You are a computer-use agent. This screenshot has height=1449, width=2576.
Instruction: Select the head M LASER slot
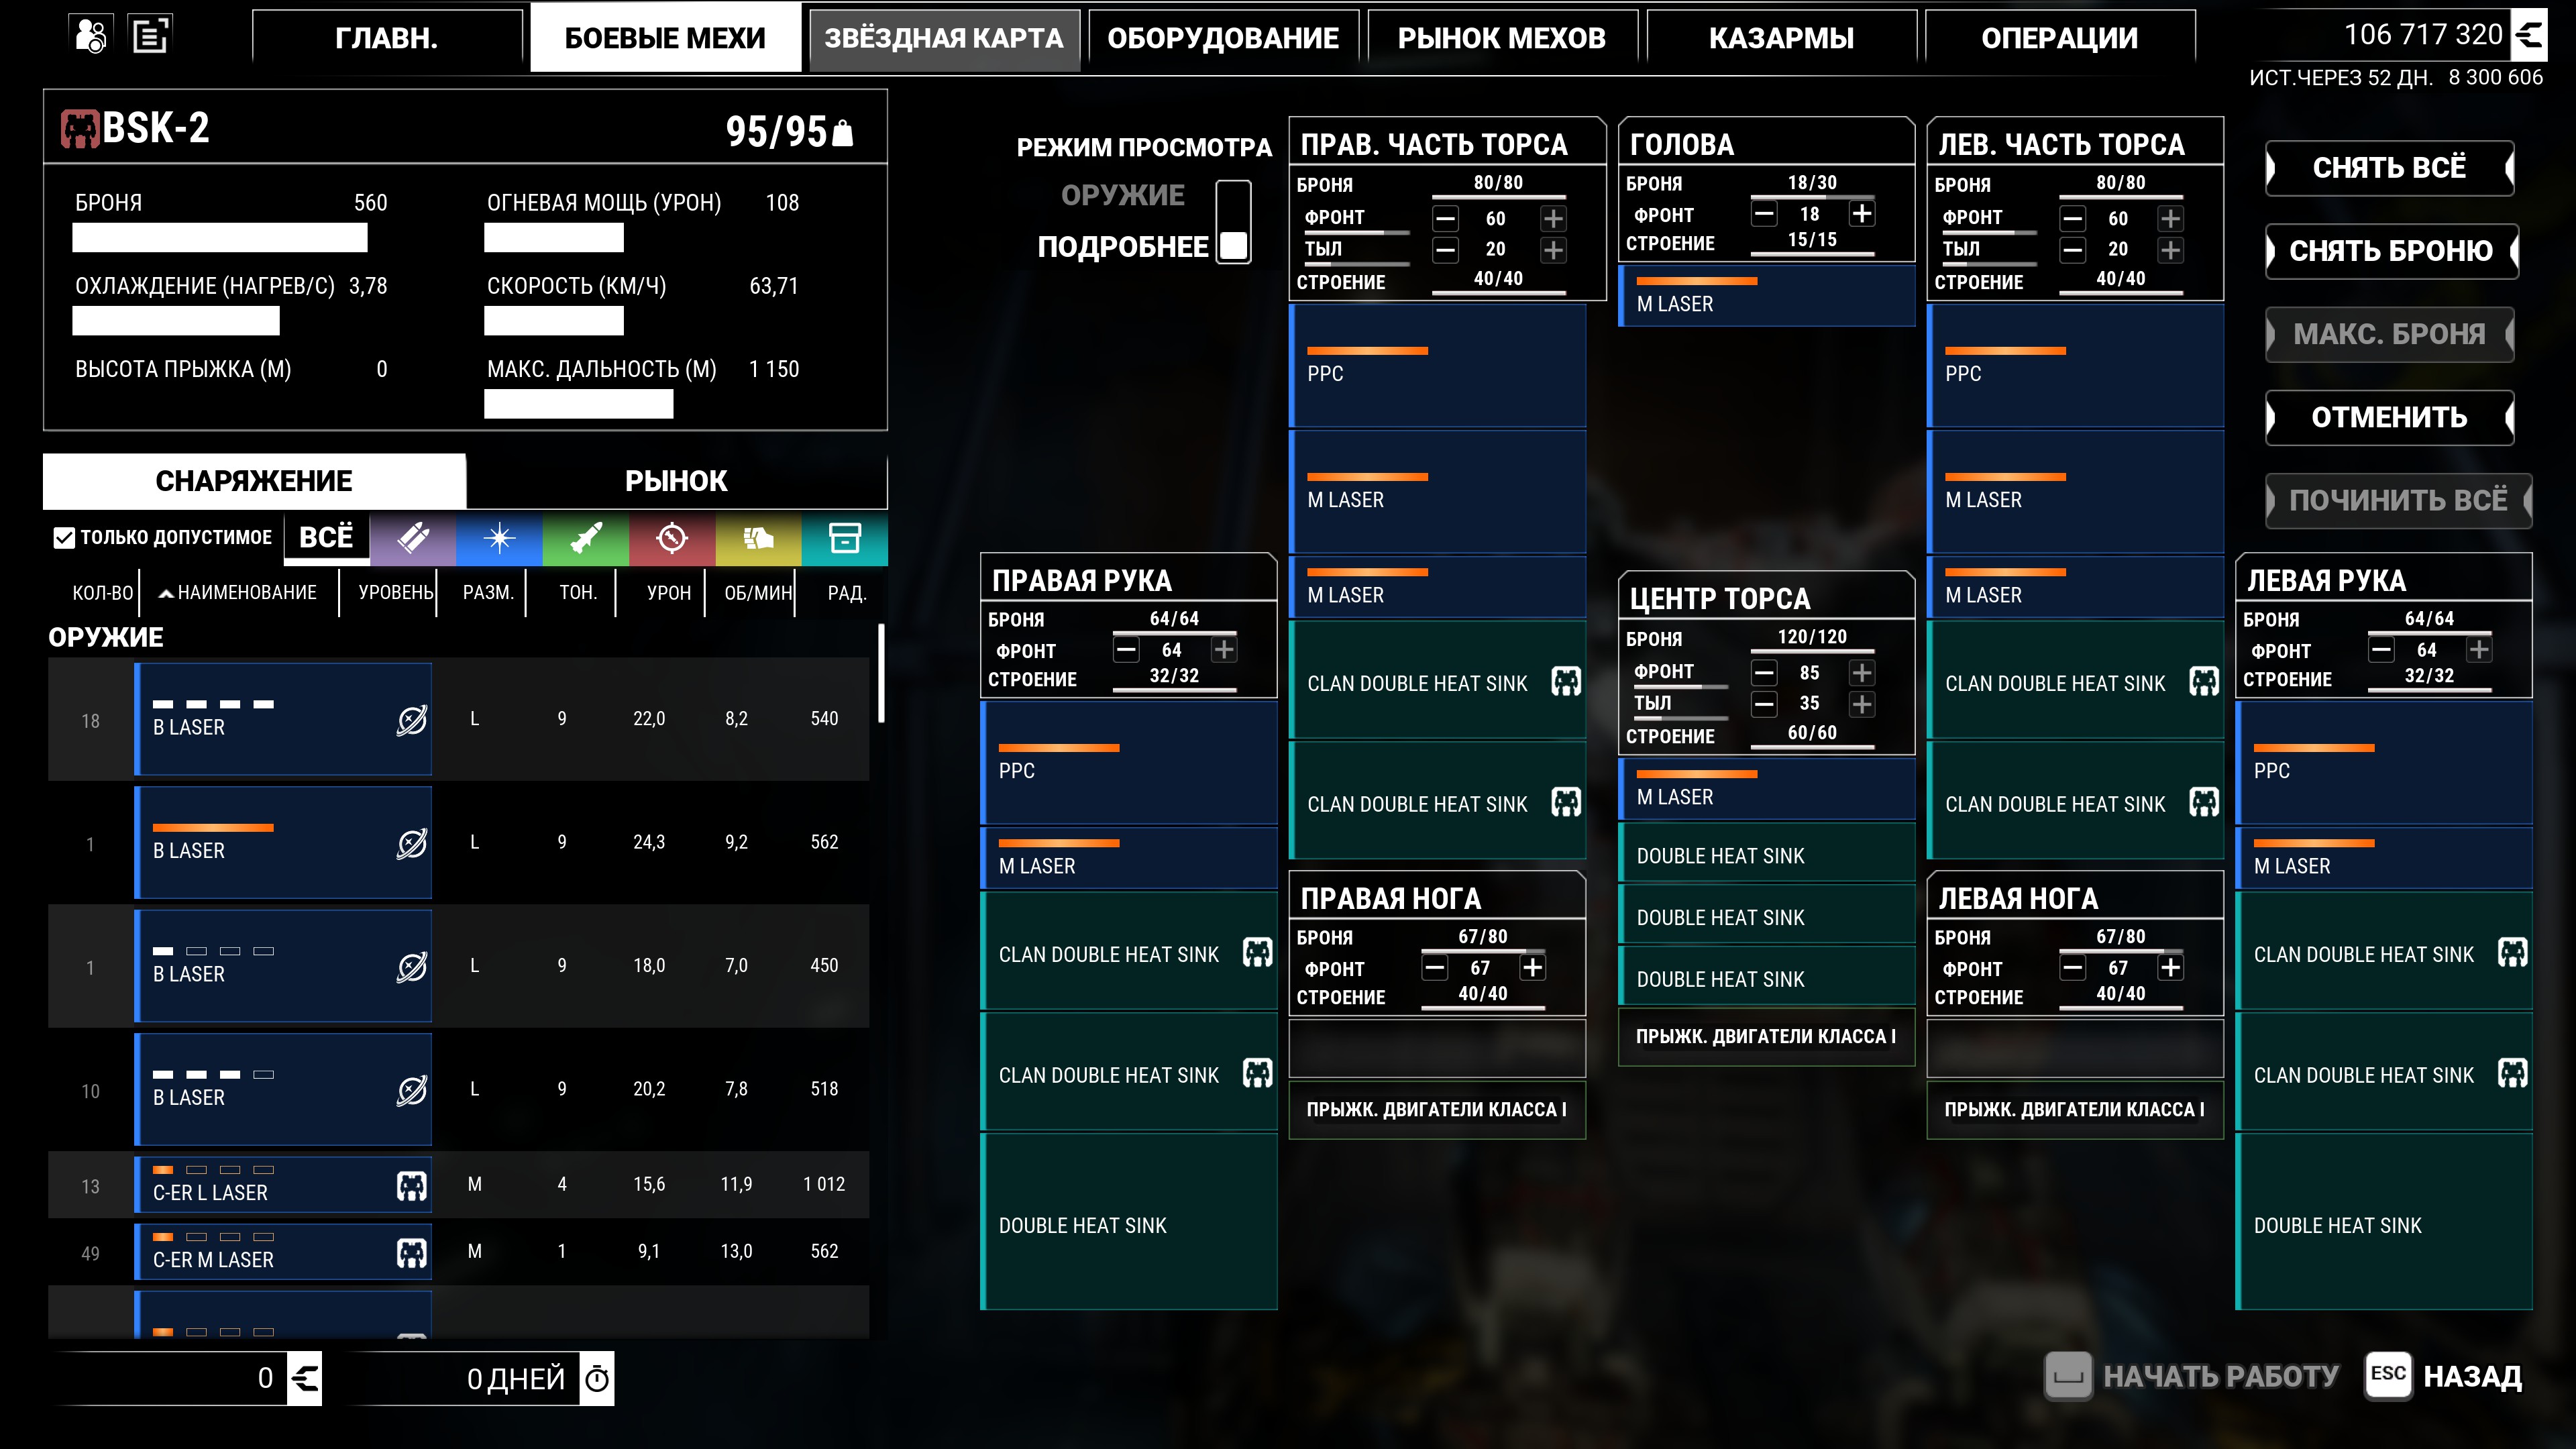(1766, 296)
